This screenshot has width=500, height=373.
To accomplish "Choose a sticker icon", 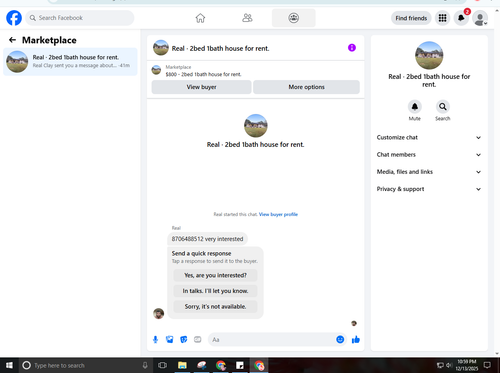I will point(184,340).
